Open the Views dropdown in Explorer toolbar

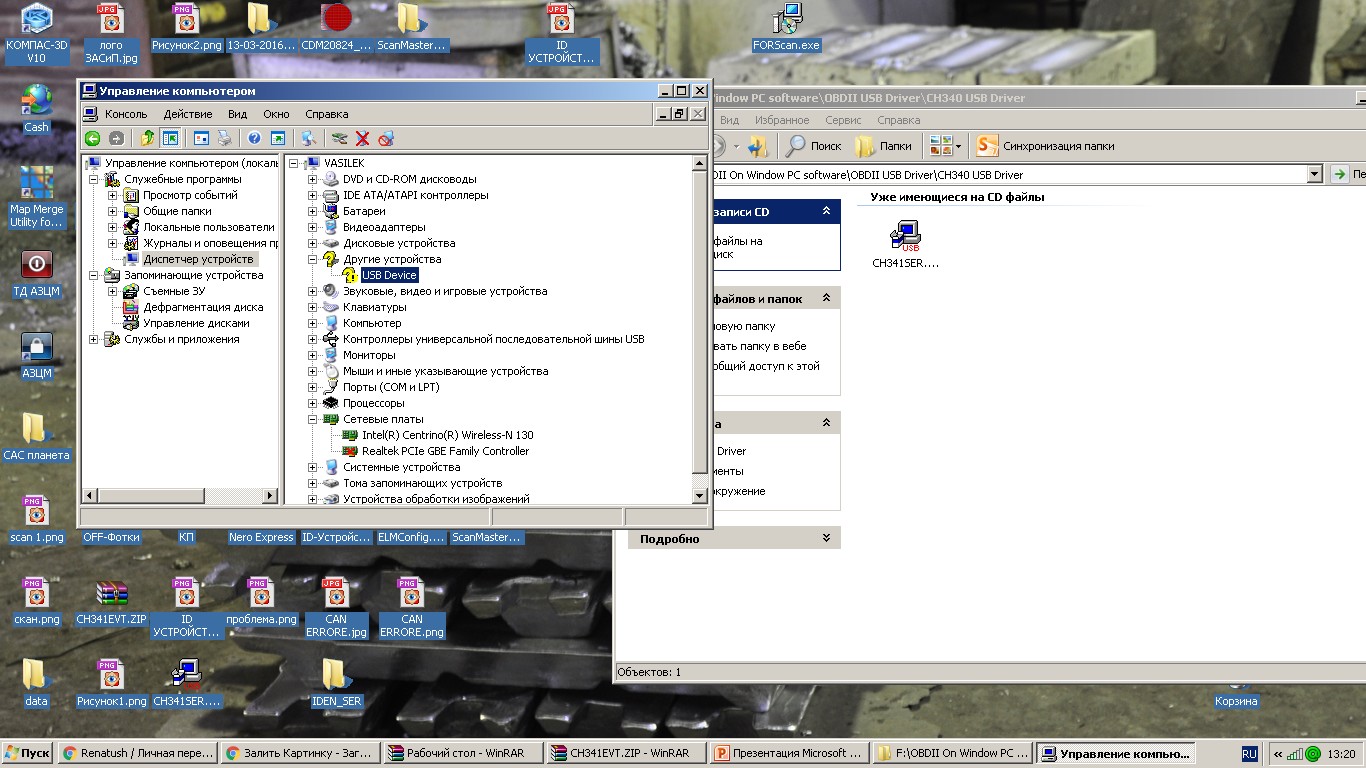click(x=946, y=146)
